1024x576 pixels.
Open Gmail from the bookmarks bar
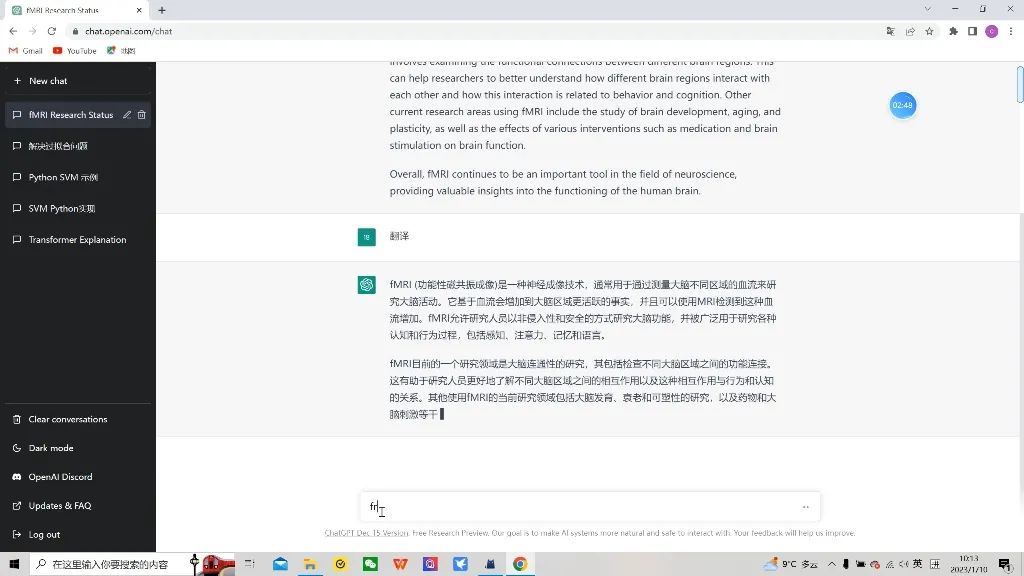(24, 50)
